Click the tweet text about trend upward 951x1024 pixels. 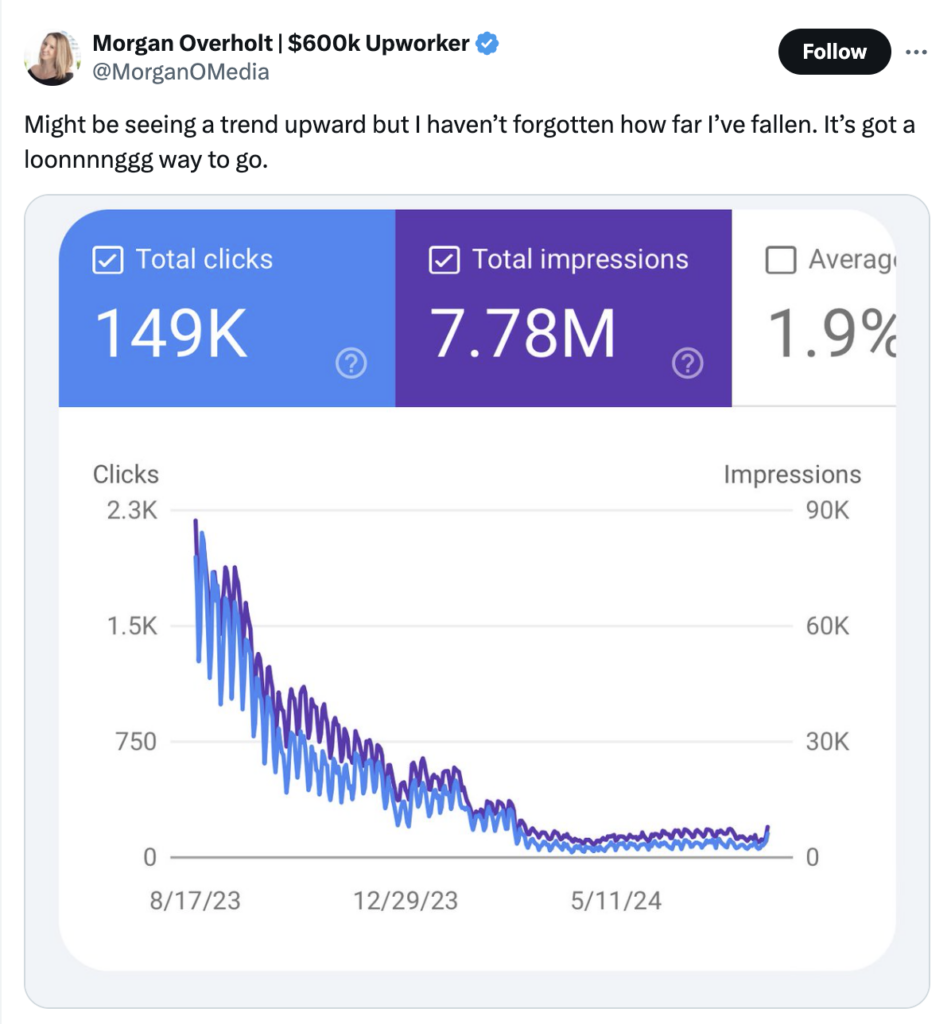[468, 142]
